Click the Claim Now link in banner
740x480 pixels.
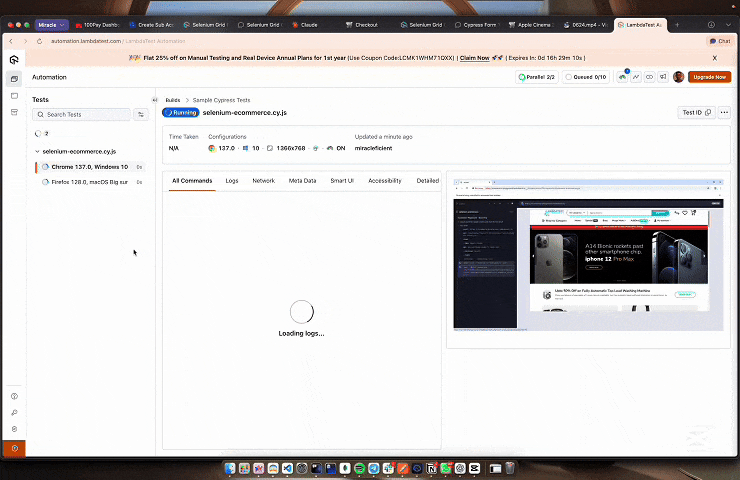(474, 58)
